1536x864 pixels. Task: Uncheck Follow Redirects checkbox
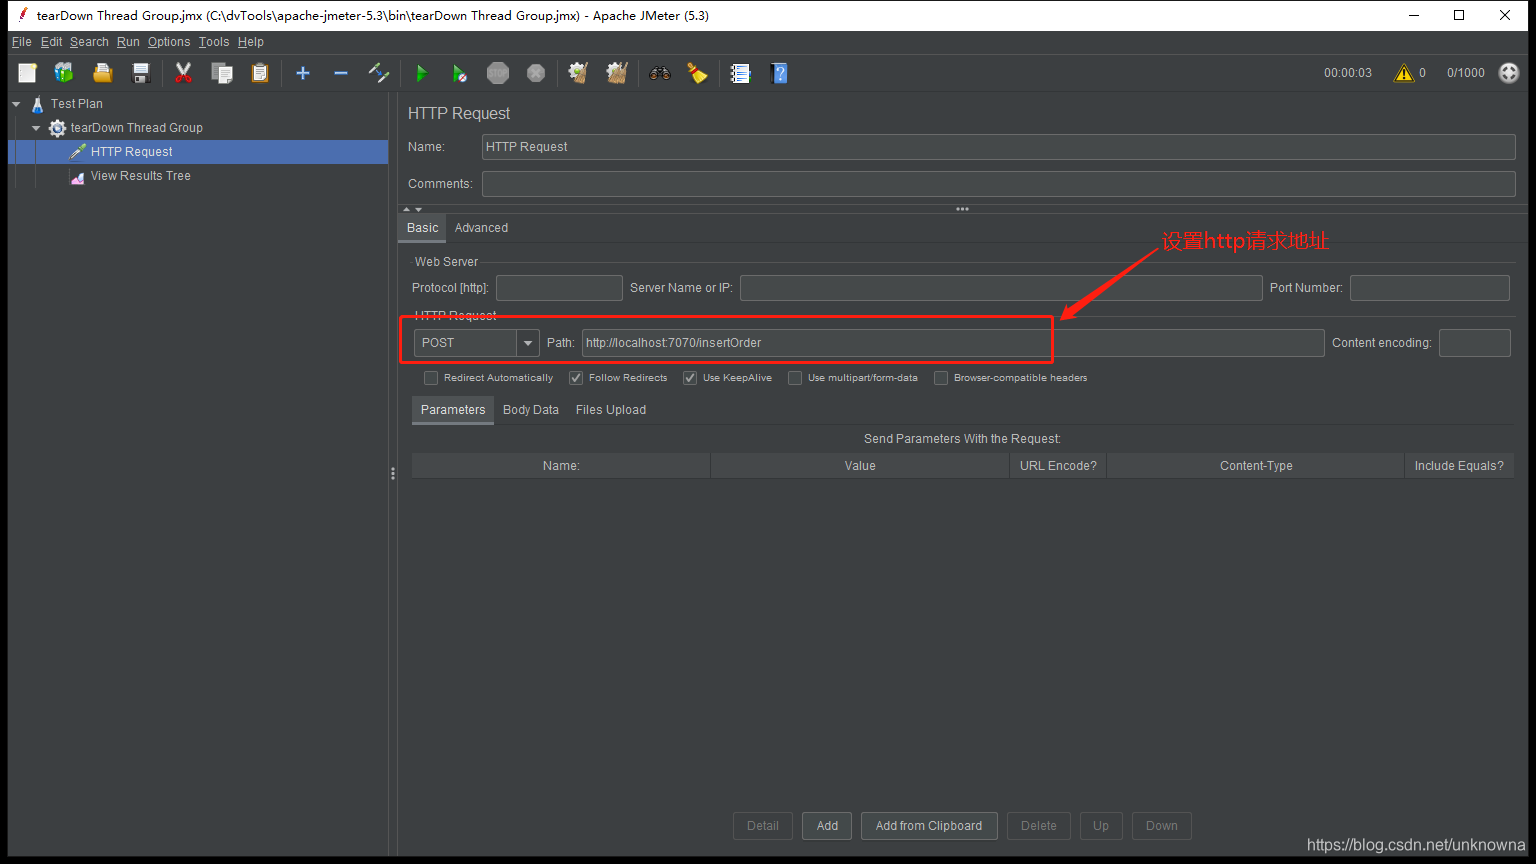click(x=576, y=378)
